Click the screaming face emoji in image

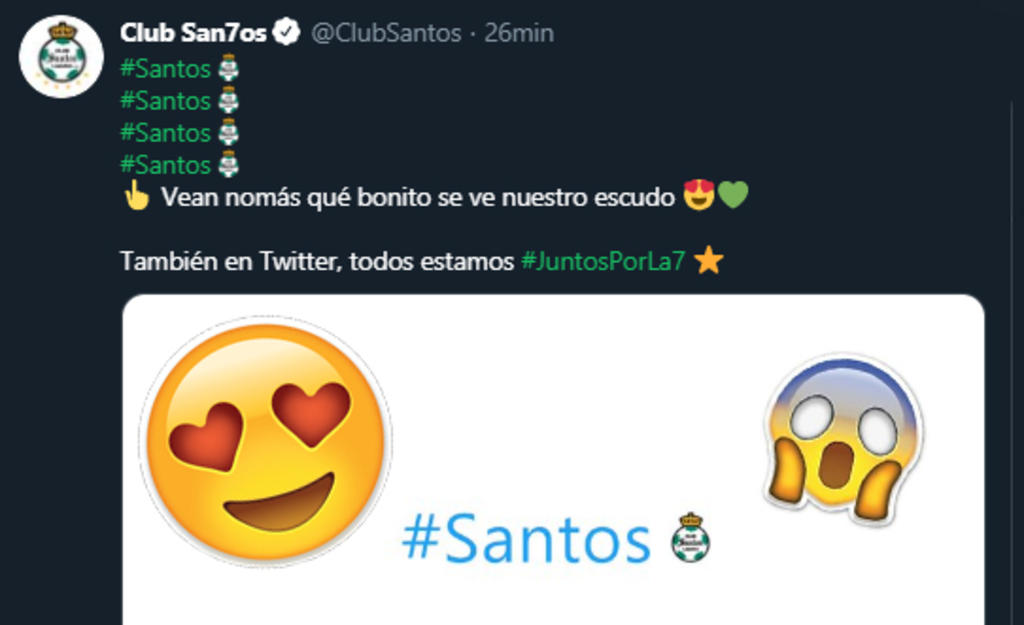[842, 438]
